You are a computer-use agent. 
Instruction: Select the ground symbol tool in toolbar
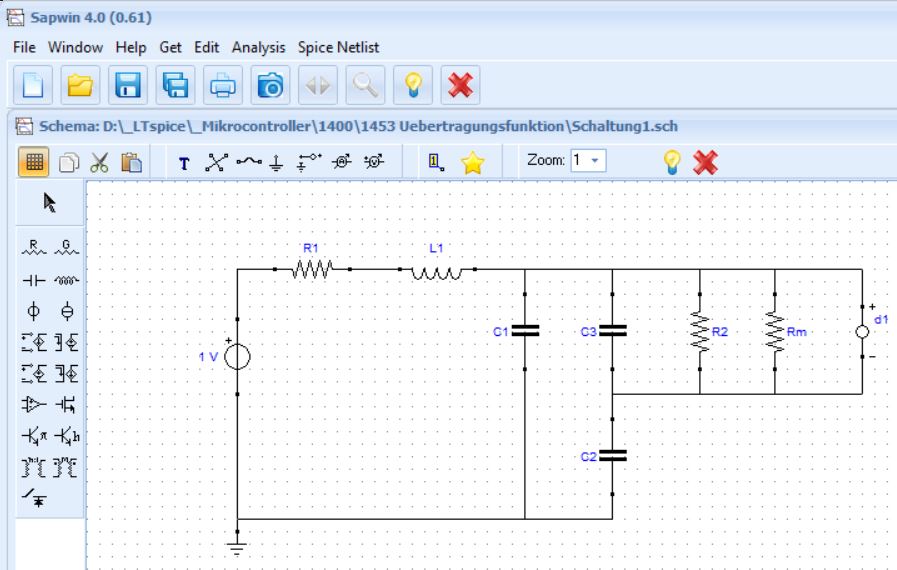(276, 164)
